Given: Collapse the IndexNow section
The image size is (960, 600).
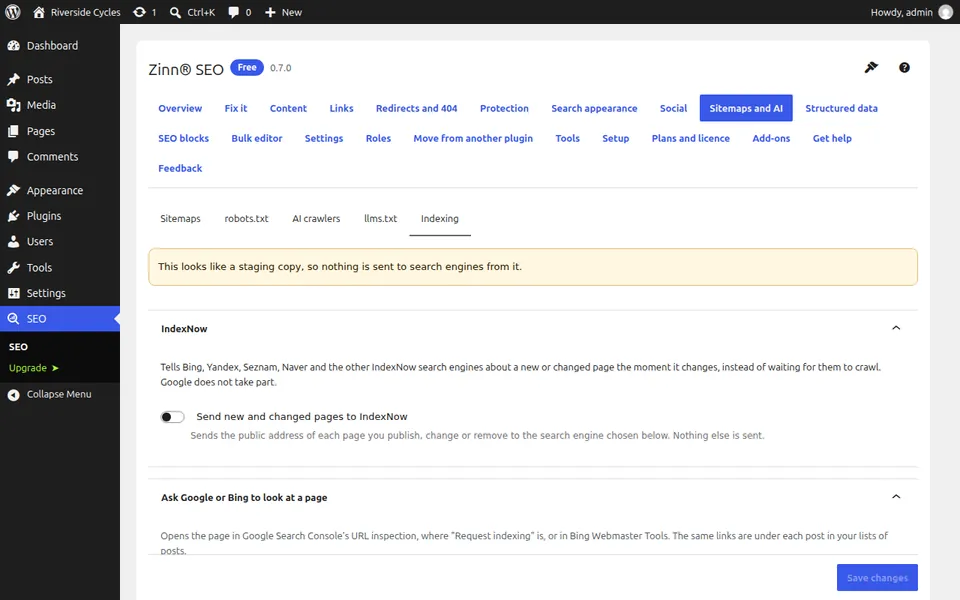Looking at the screenshot, I should point(896,328).
